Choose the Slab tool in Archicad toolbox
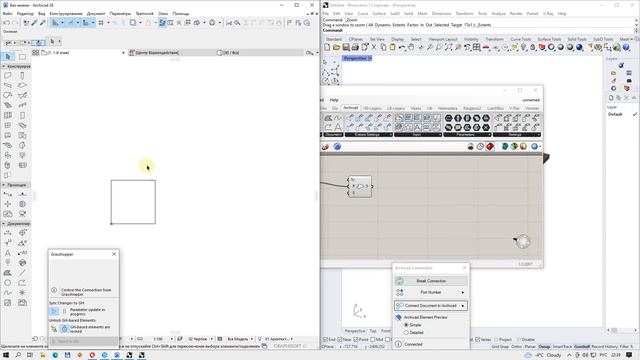The width and height of the screenshot is (640, 360). pyautogui.click(x=22, y=85)
